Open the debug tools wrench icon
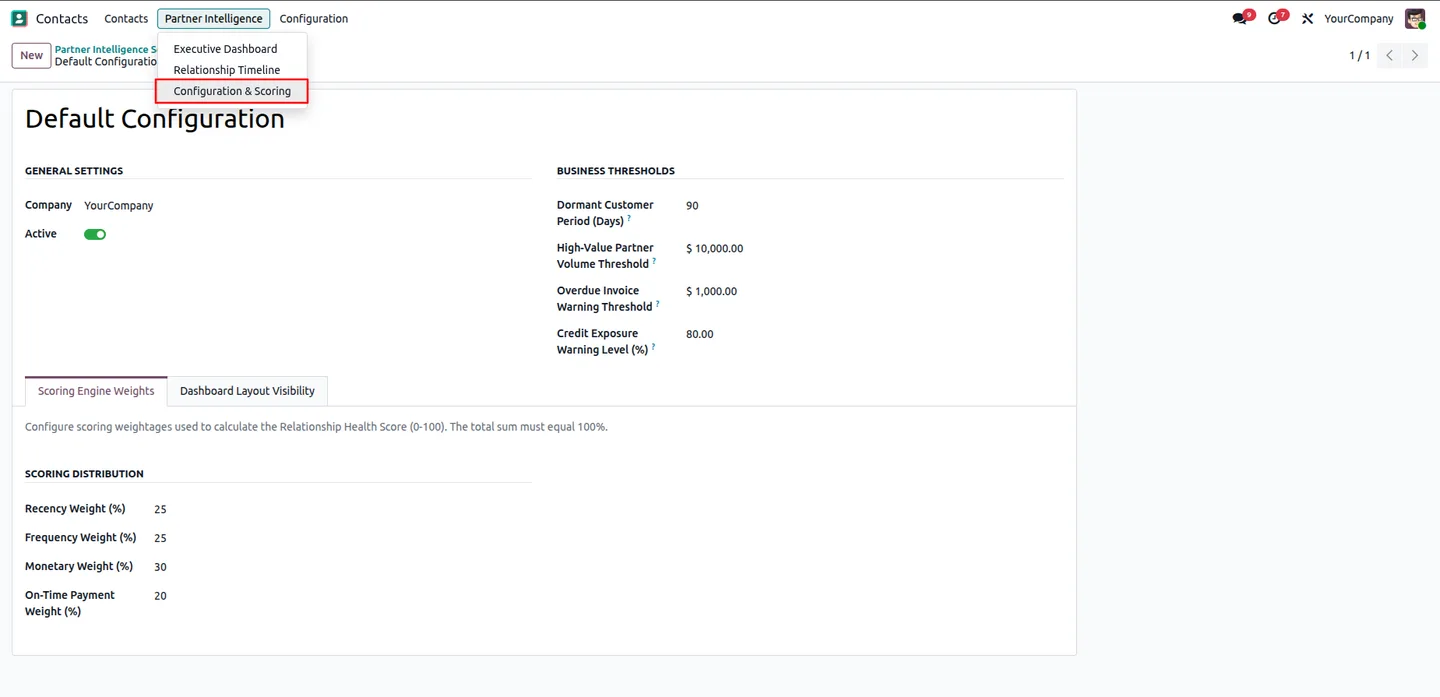Image resolution: width=1440 pixels, height=697 pixels. pyautogui.click(x=1307, y=18)
